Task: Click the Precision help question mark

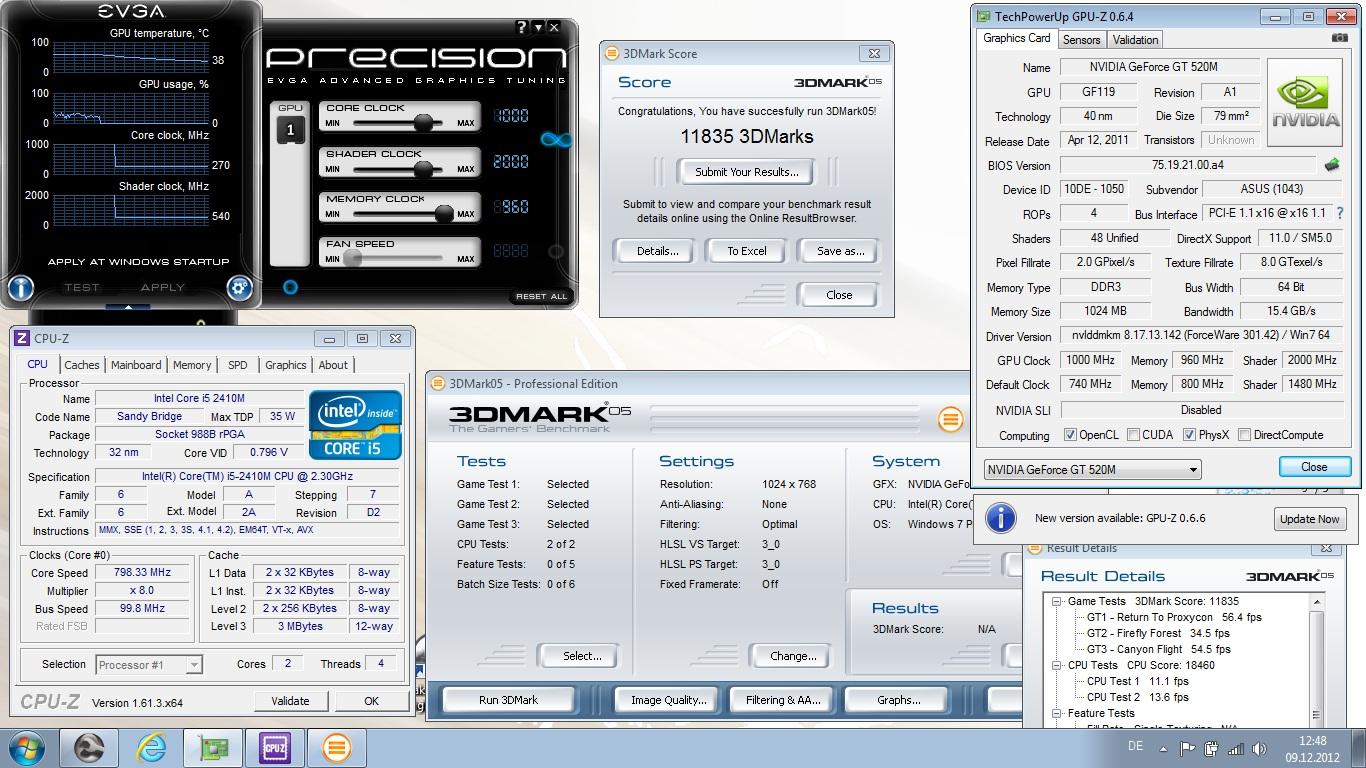Action: [522, 28]
